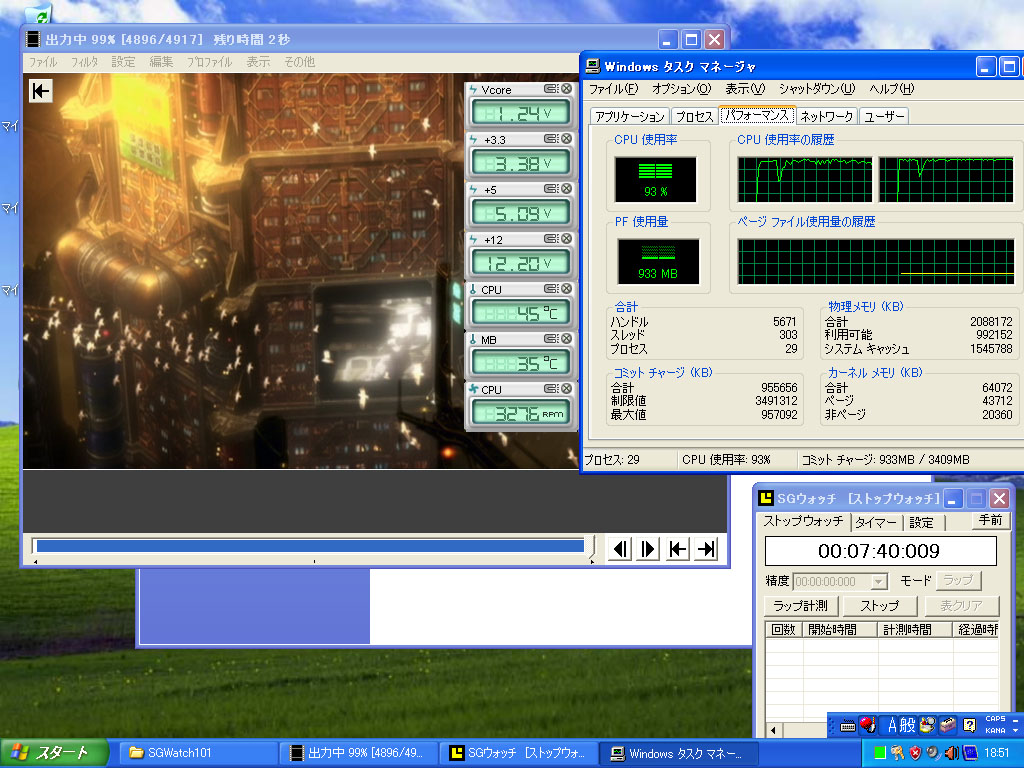Open the IME toolbox icon on language bar
Image resolution: width=1024 pixels, height=768 pixels.
pyautogui.click(x=948, y=725)
